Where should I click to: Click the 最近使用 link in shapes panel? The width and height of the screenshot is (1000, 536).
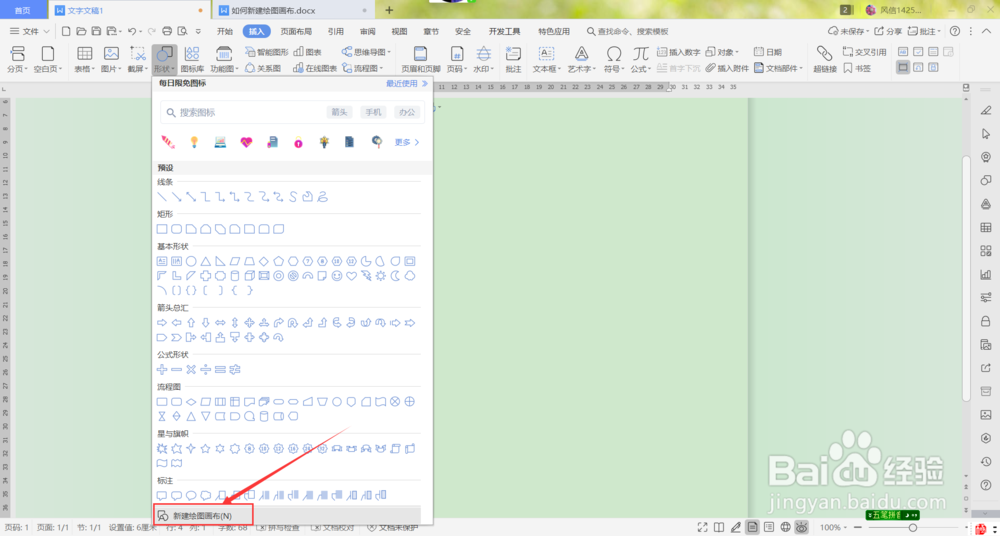[406, 83]
